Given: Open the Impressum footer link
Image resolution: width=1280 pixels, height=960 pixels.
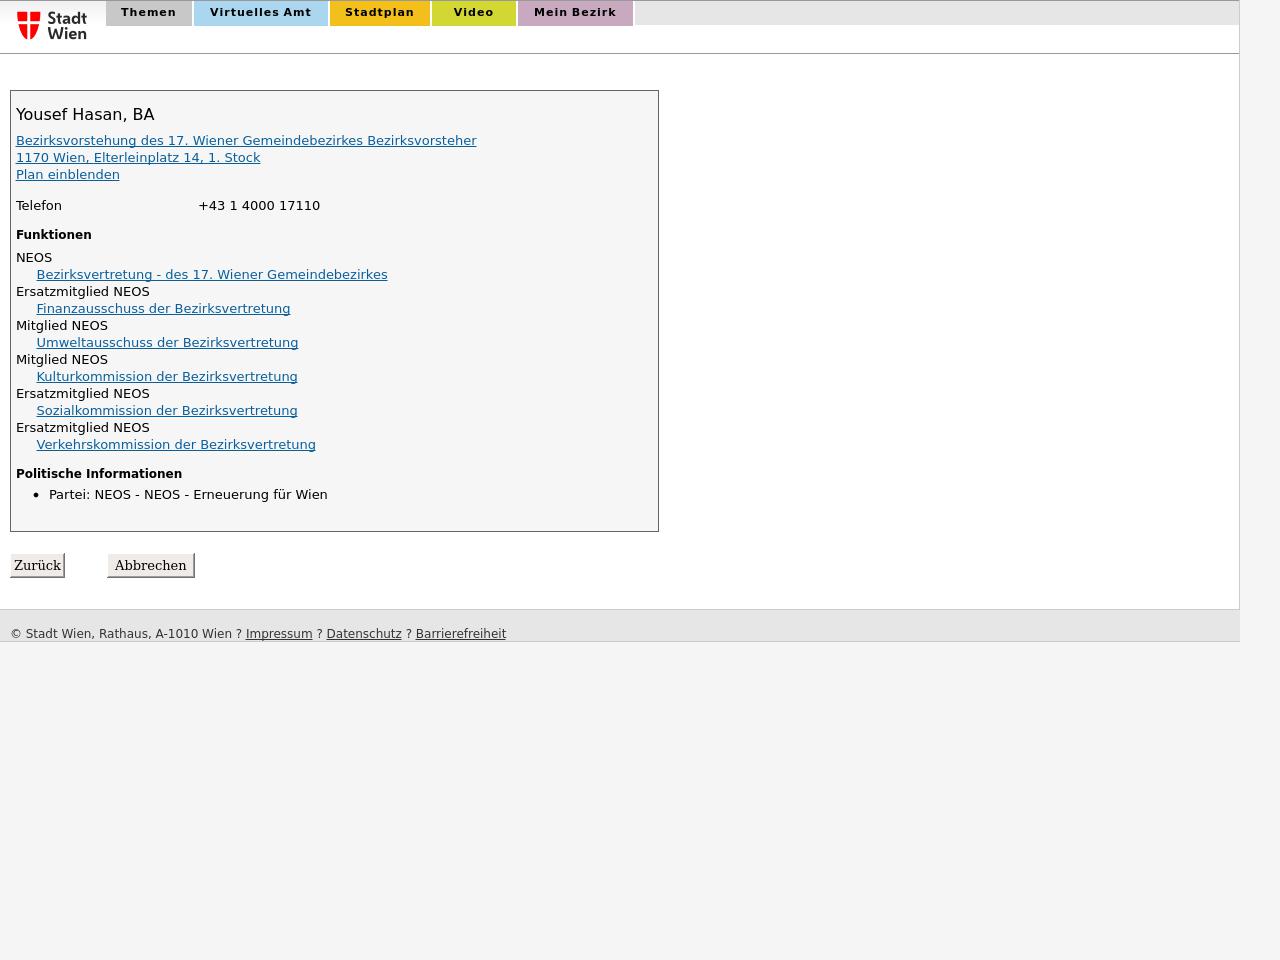Looking at the screenshot, I should 279,634.
